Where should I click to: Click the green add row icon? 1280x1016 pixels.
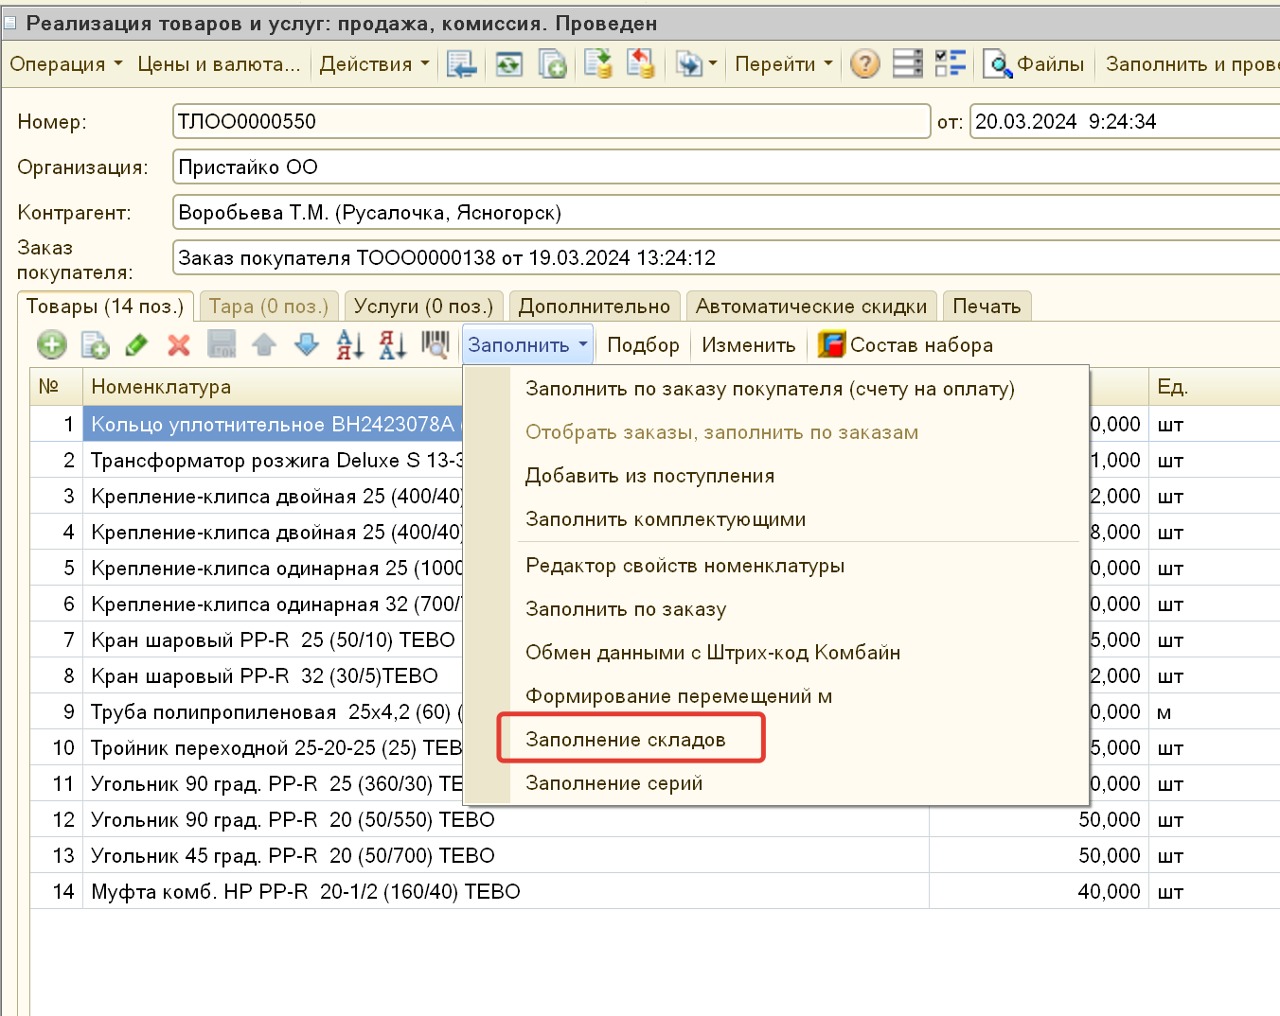coord(51,345)
